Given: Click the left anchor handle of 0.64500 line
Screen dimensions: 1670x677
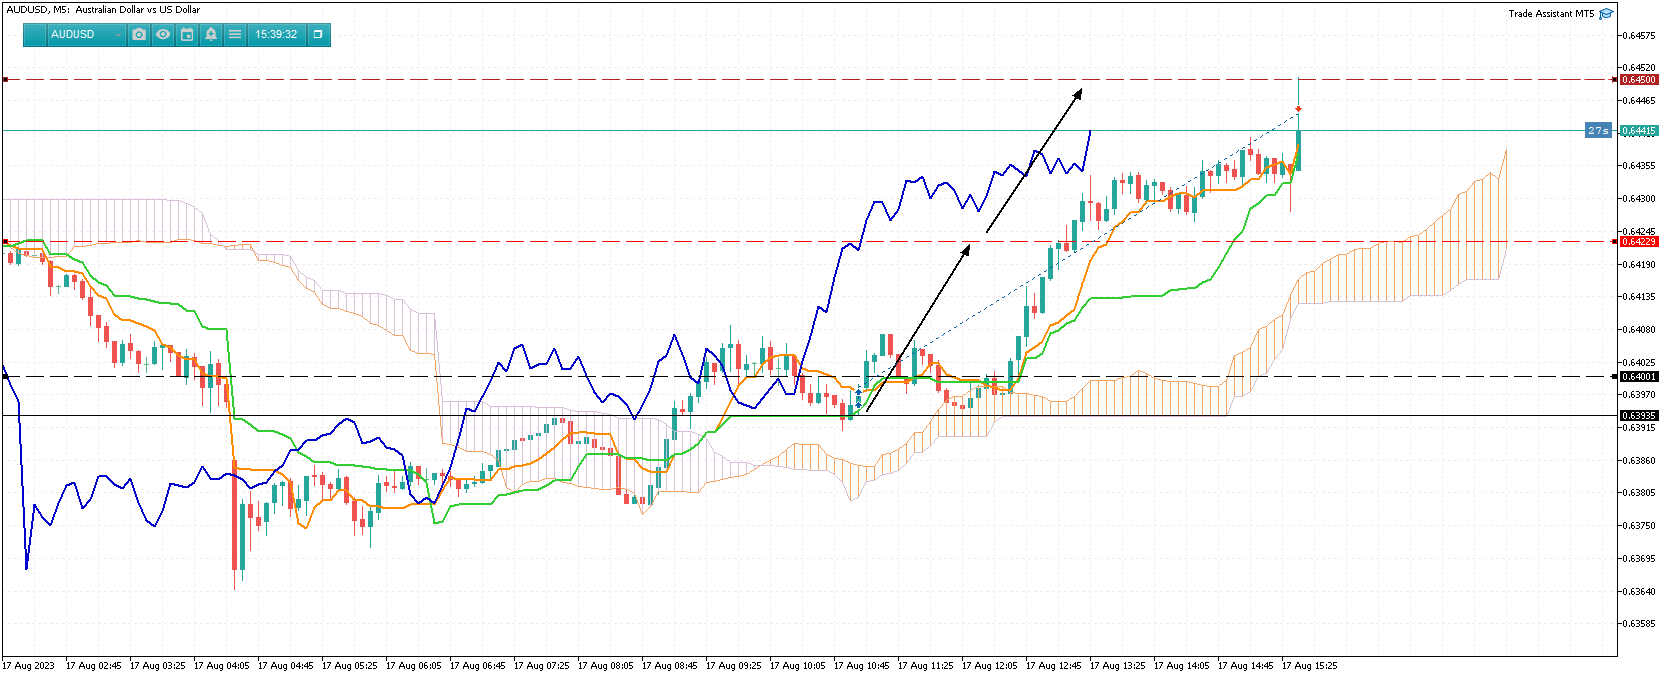Looking at the screenshot, I should pyautogui.click(x=5, y=79).
